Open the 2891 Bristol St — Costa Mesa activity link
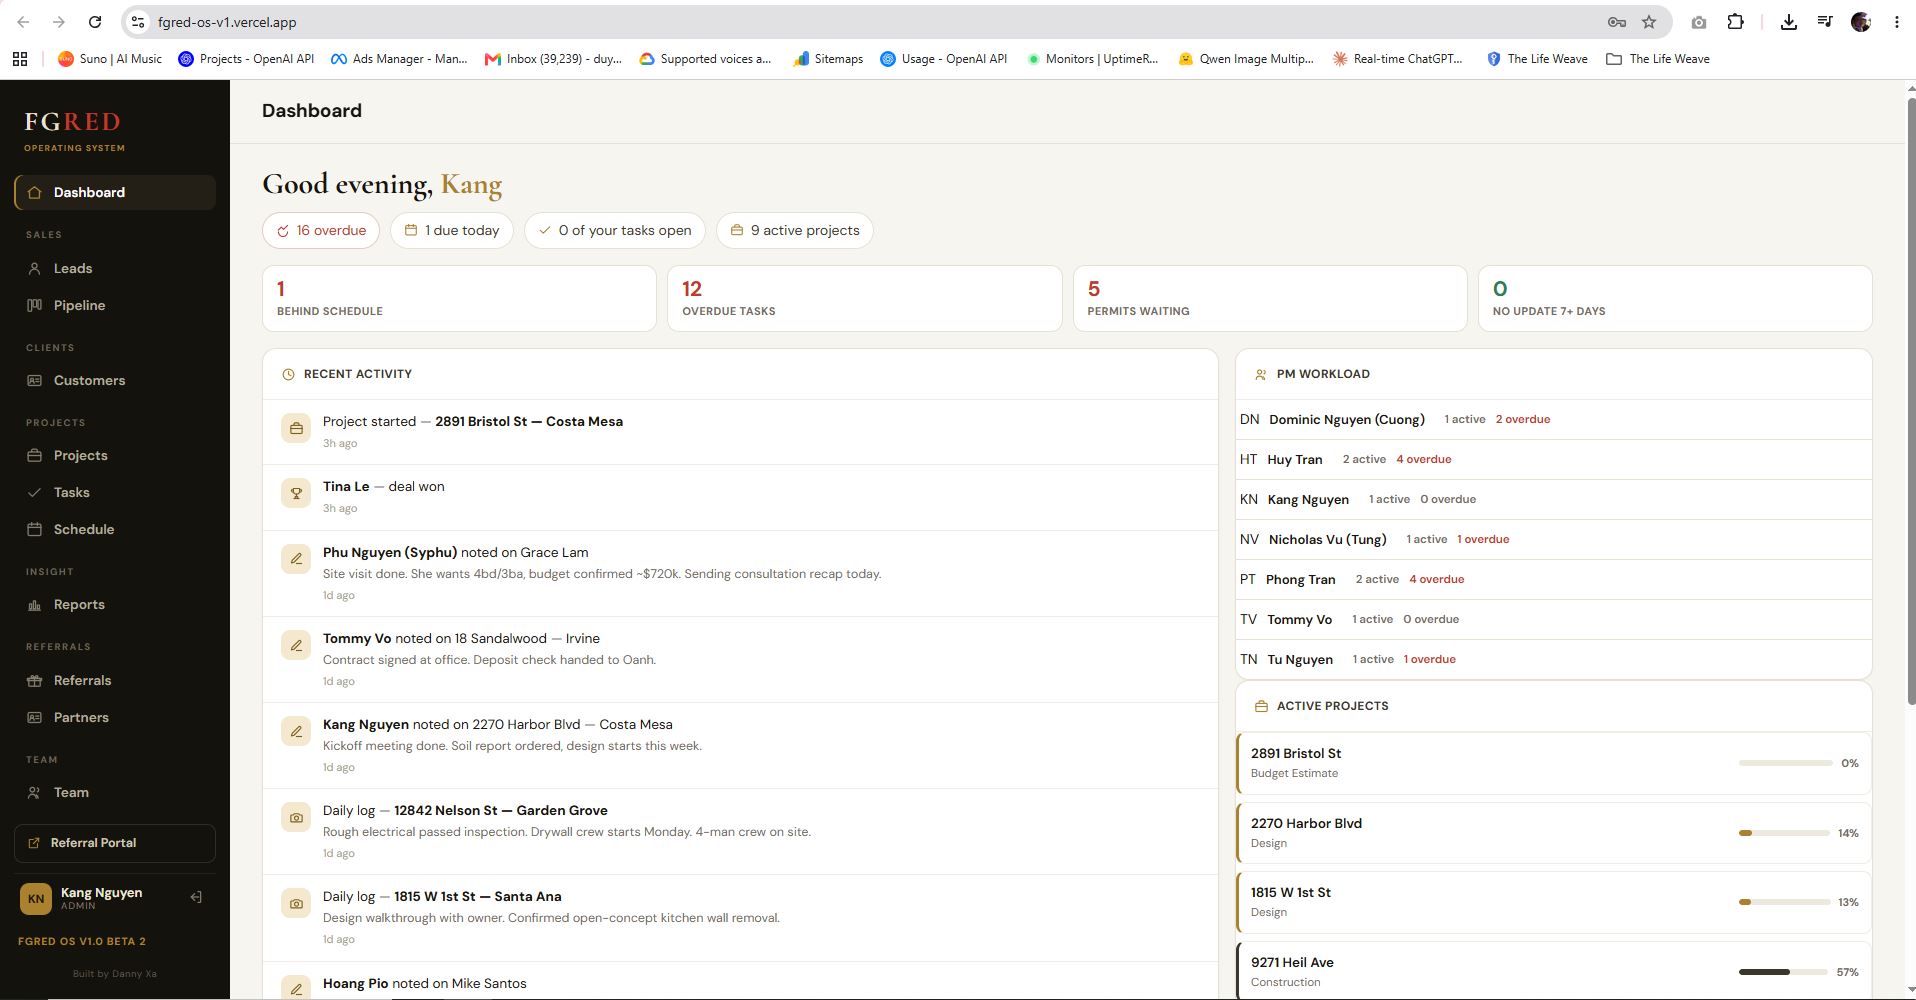The width and height of the screenshot is (1916, 1000). click(x=529, y=421)
